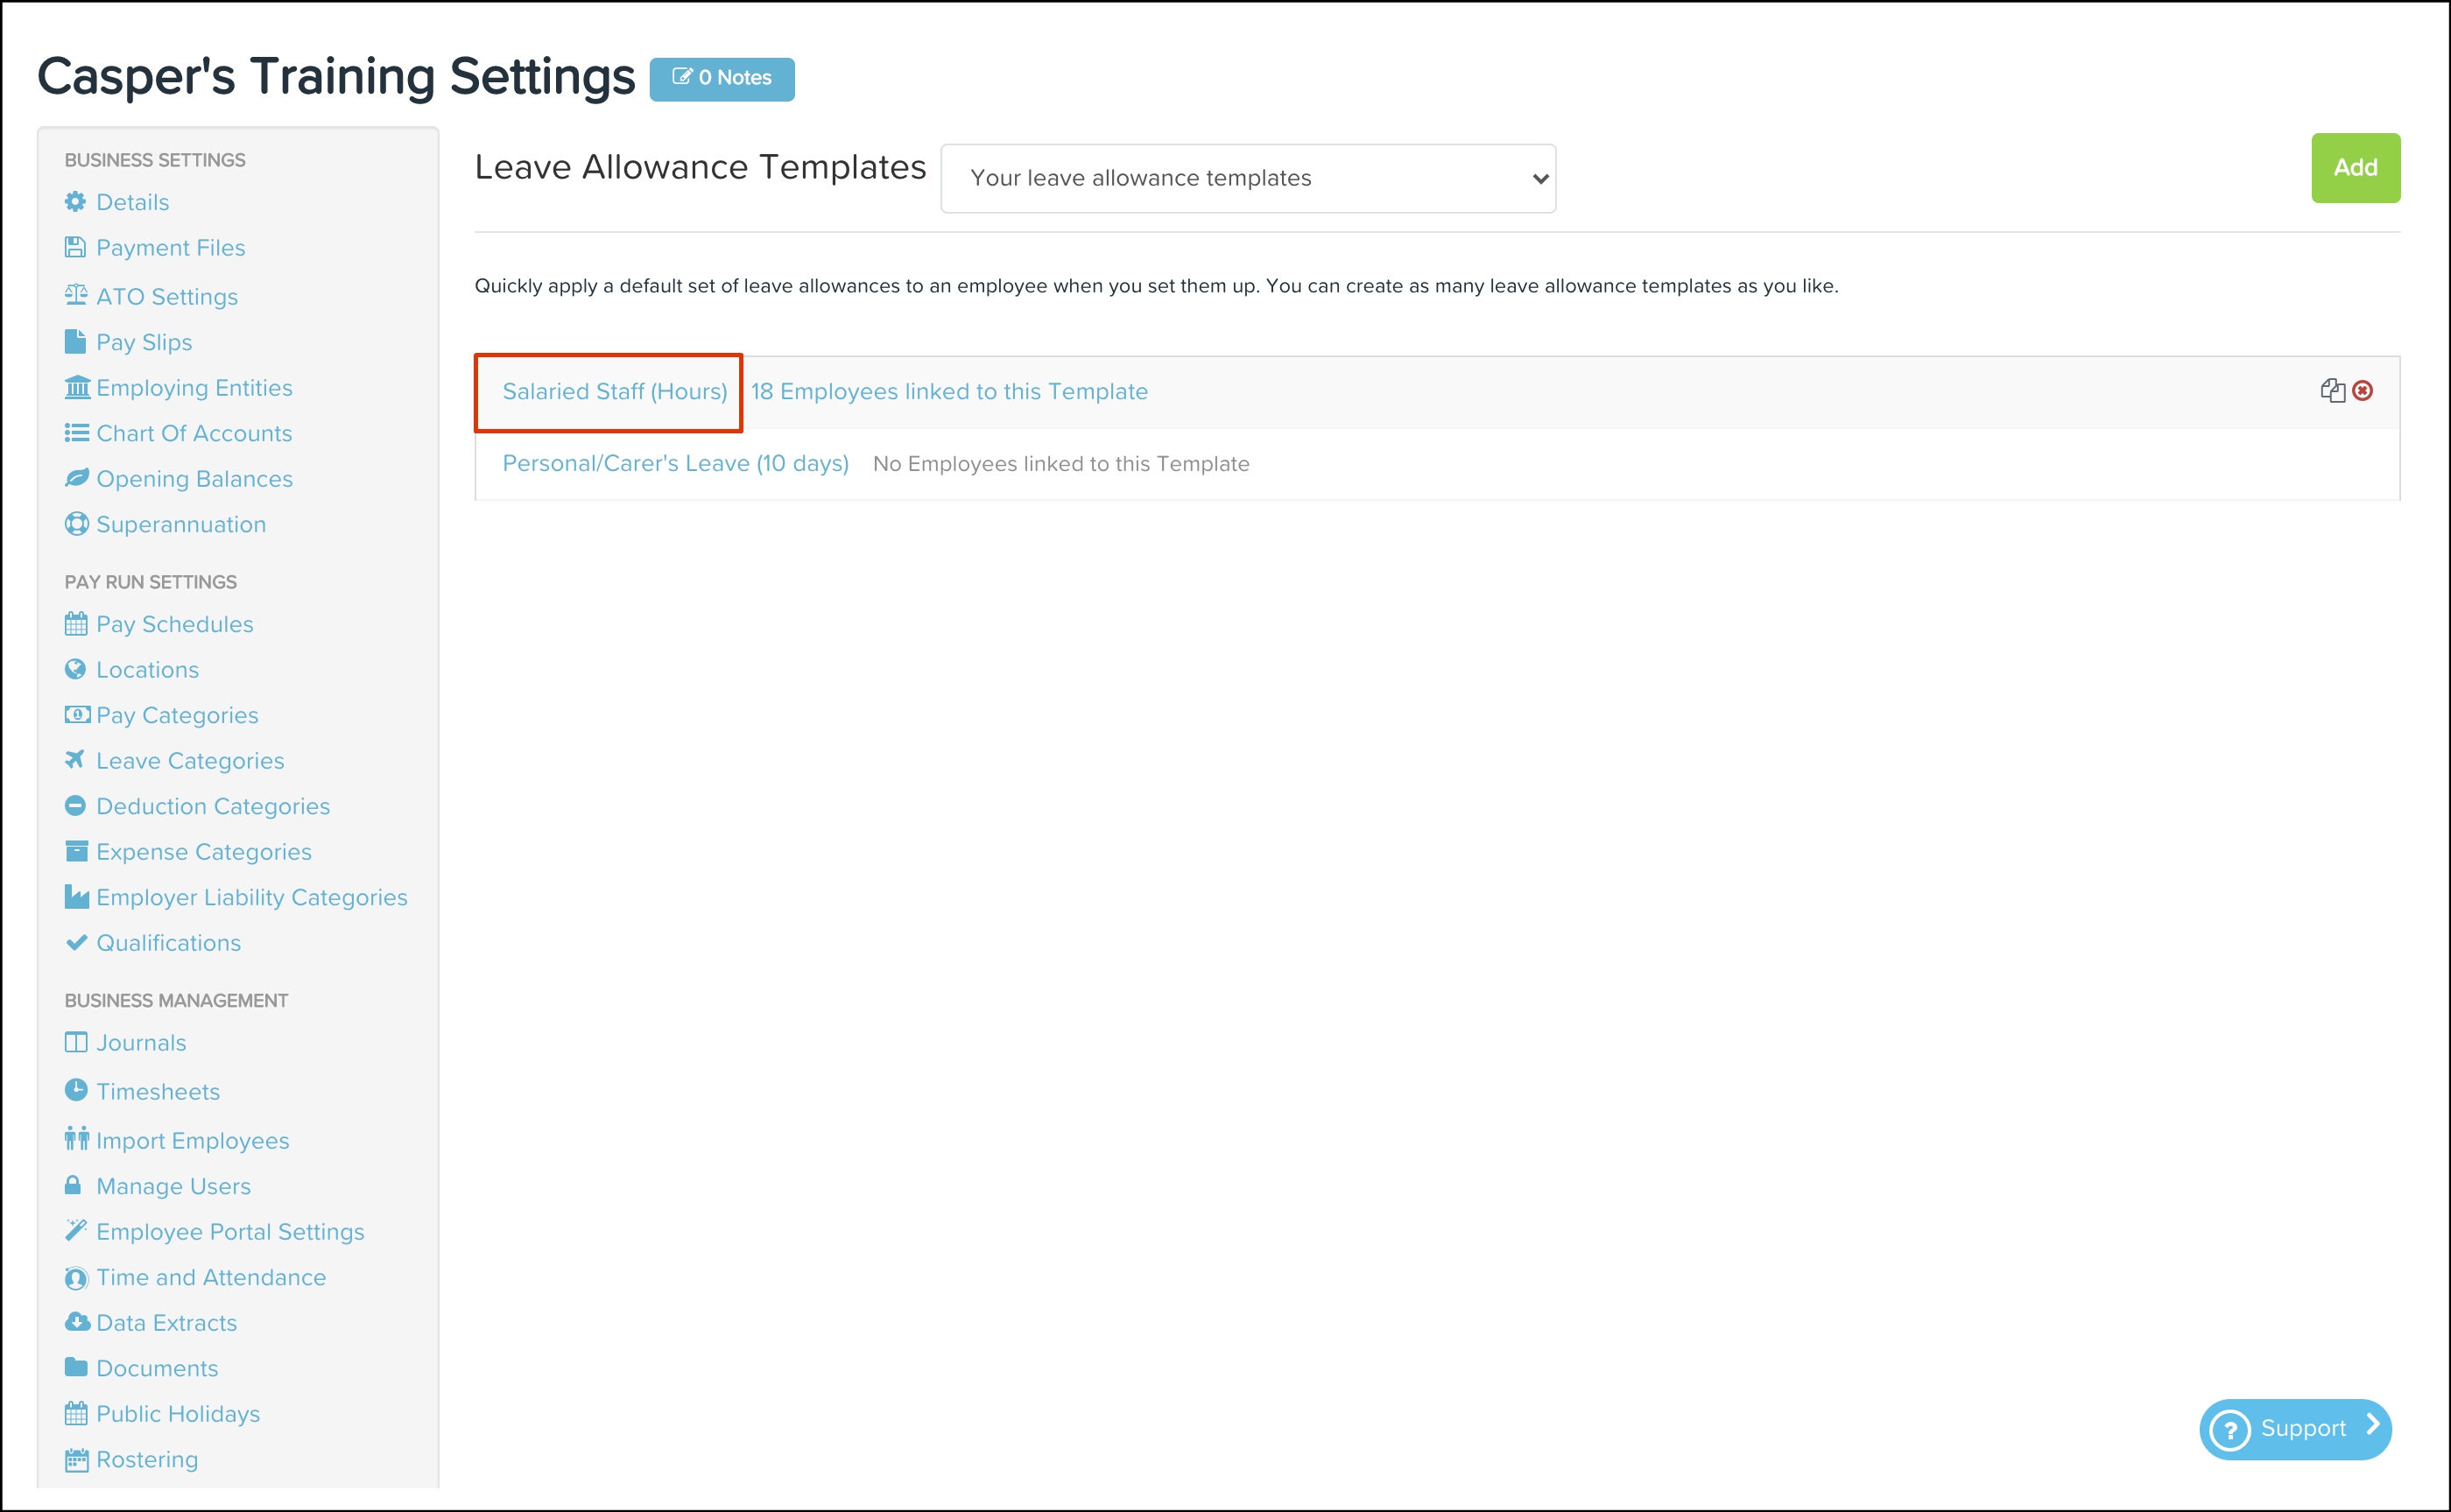Click the Timesheets clock icon

pyautogui.click(x=76, y=1090)
